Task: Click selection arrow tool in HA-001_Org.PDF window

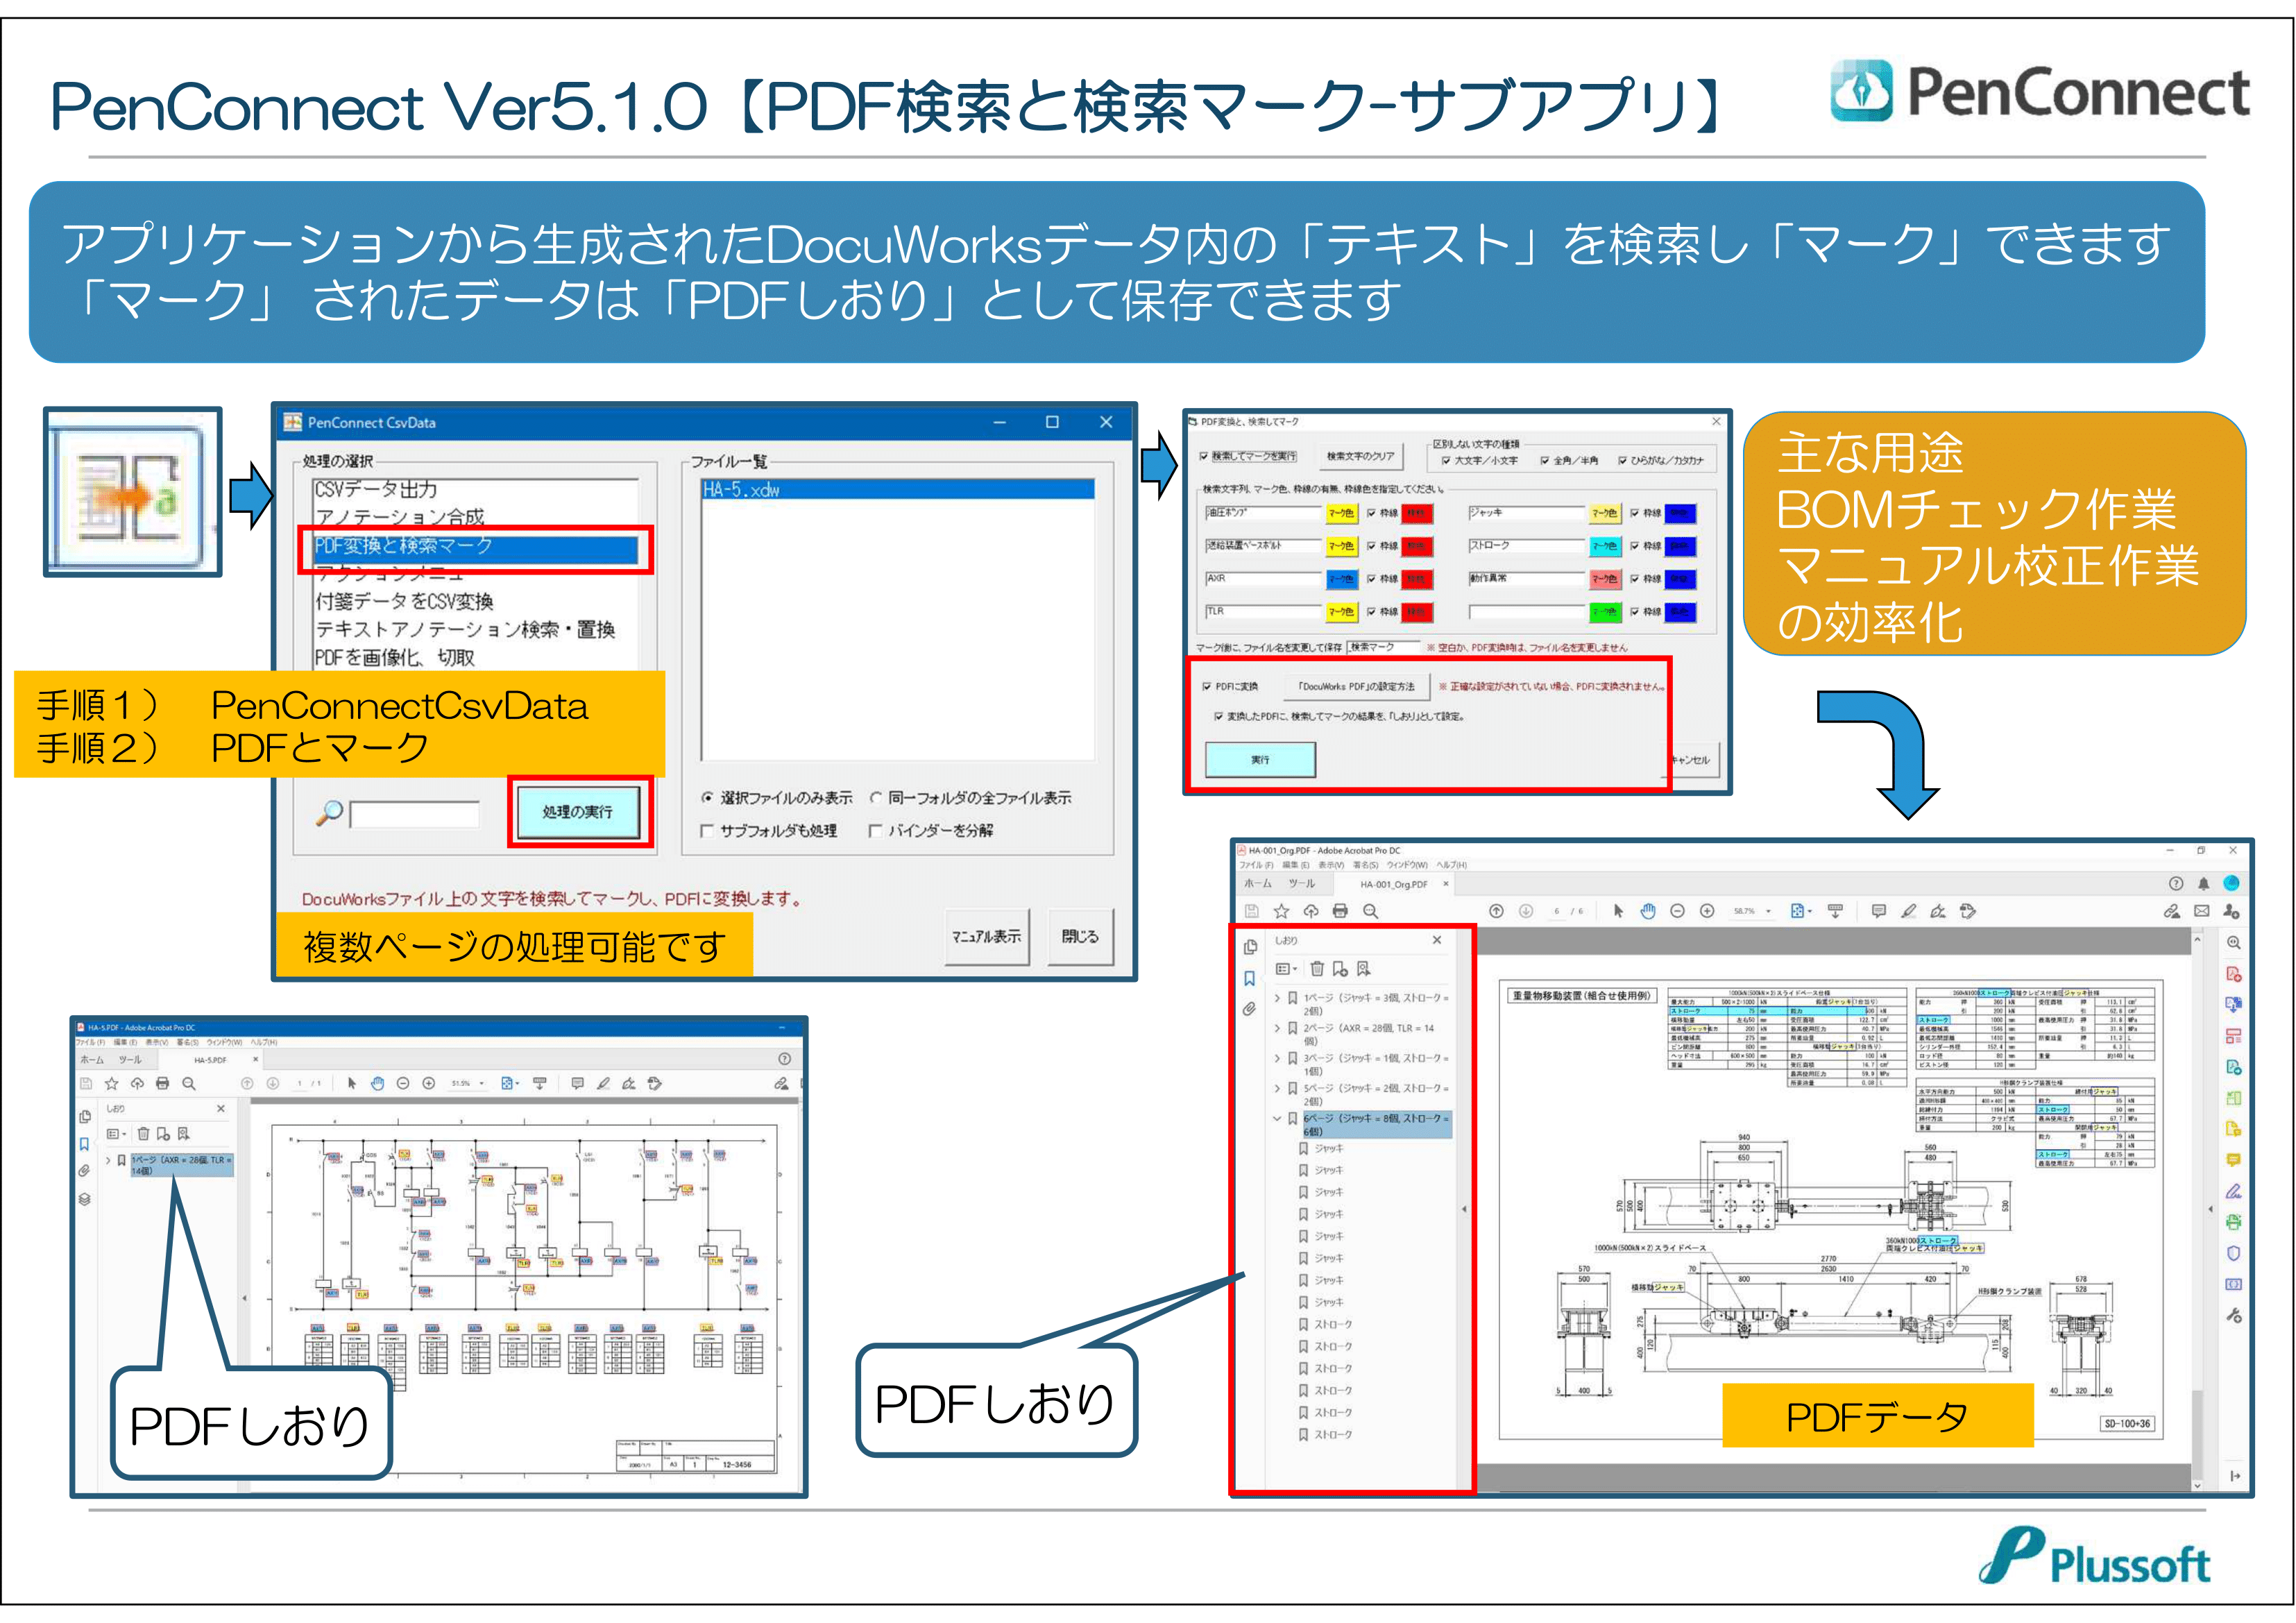Action: (1618, 911)
